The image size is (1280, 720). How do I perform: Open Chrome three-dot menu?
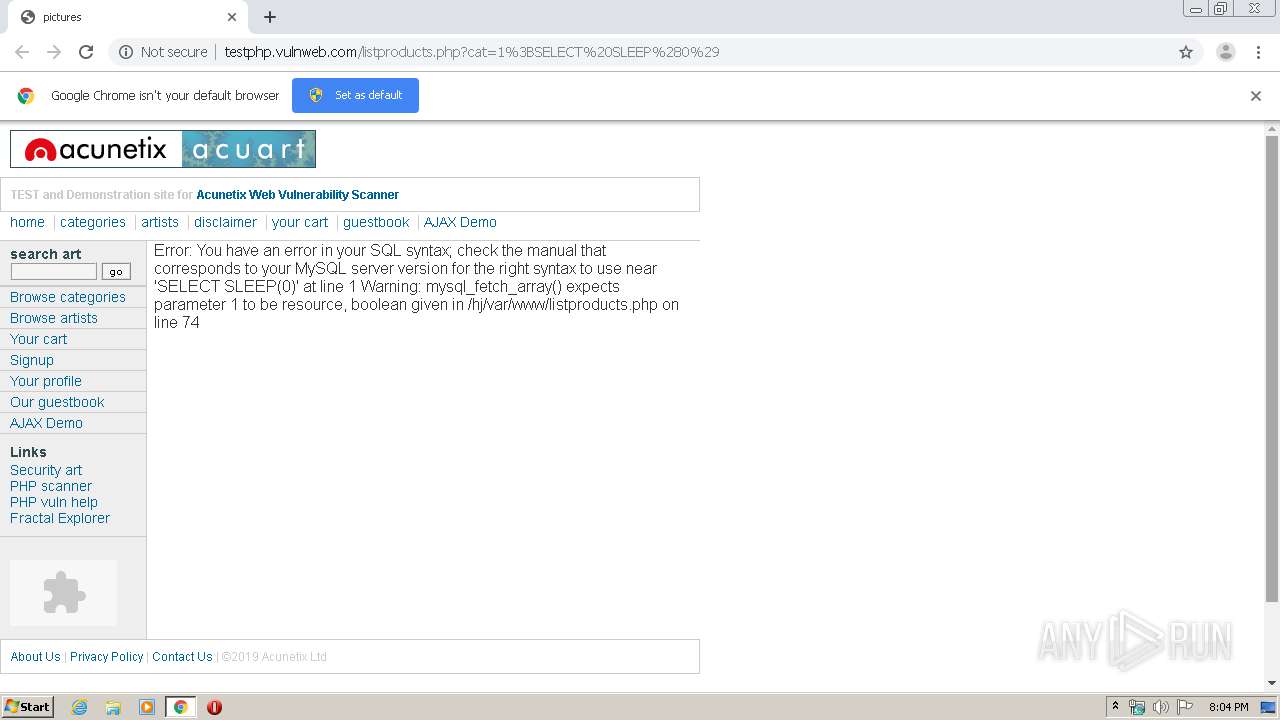coord(1258,52)
